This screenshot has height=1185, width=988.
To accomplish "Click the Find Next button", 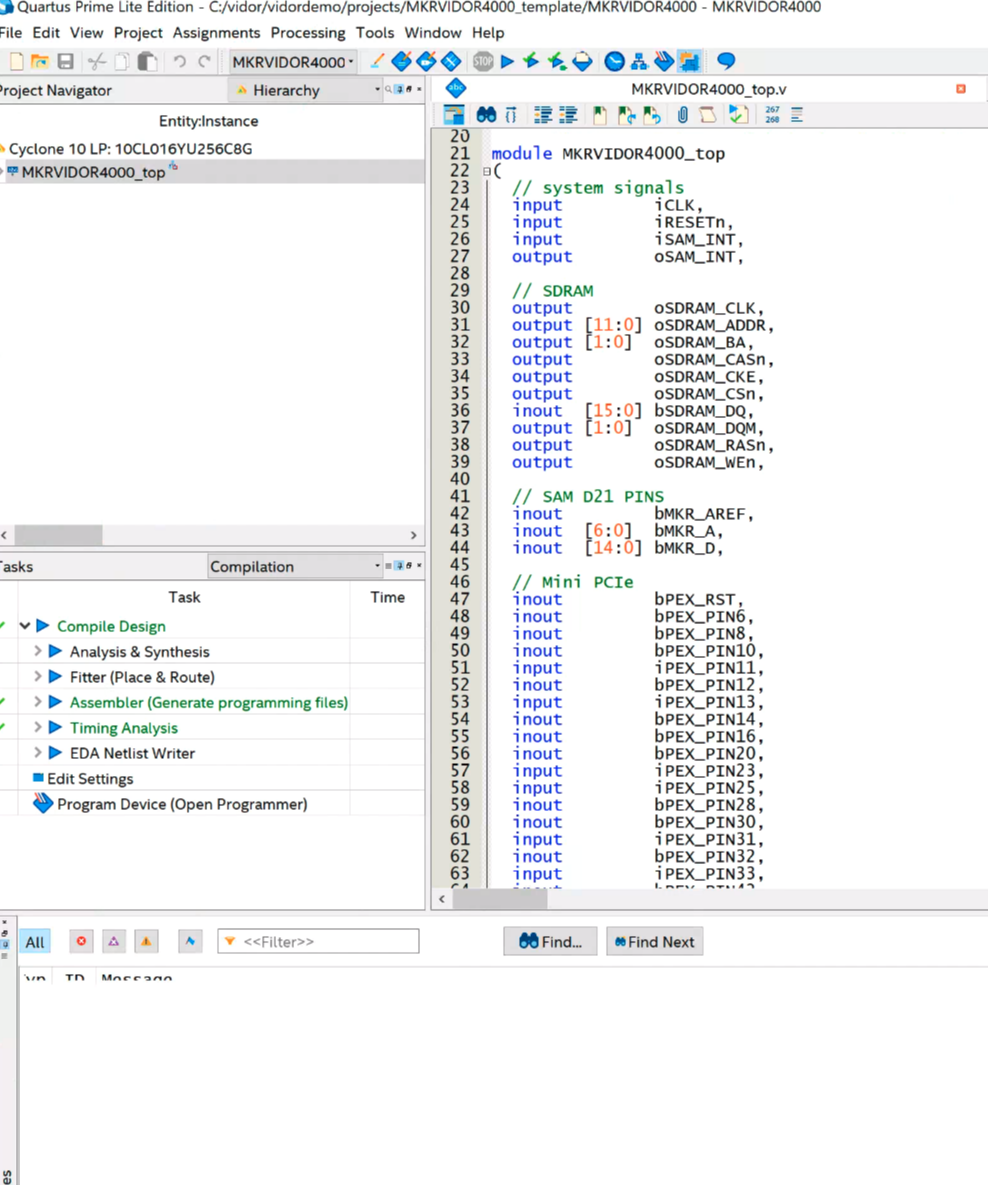I will (654, 942).
